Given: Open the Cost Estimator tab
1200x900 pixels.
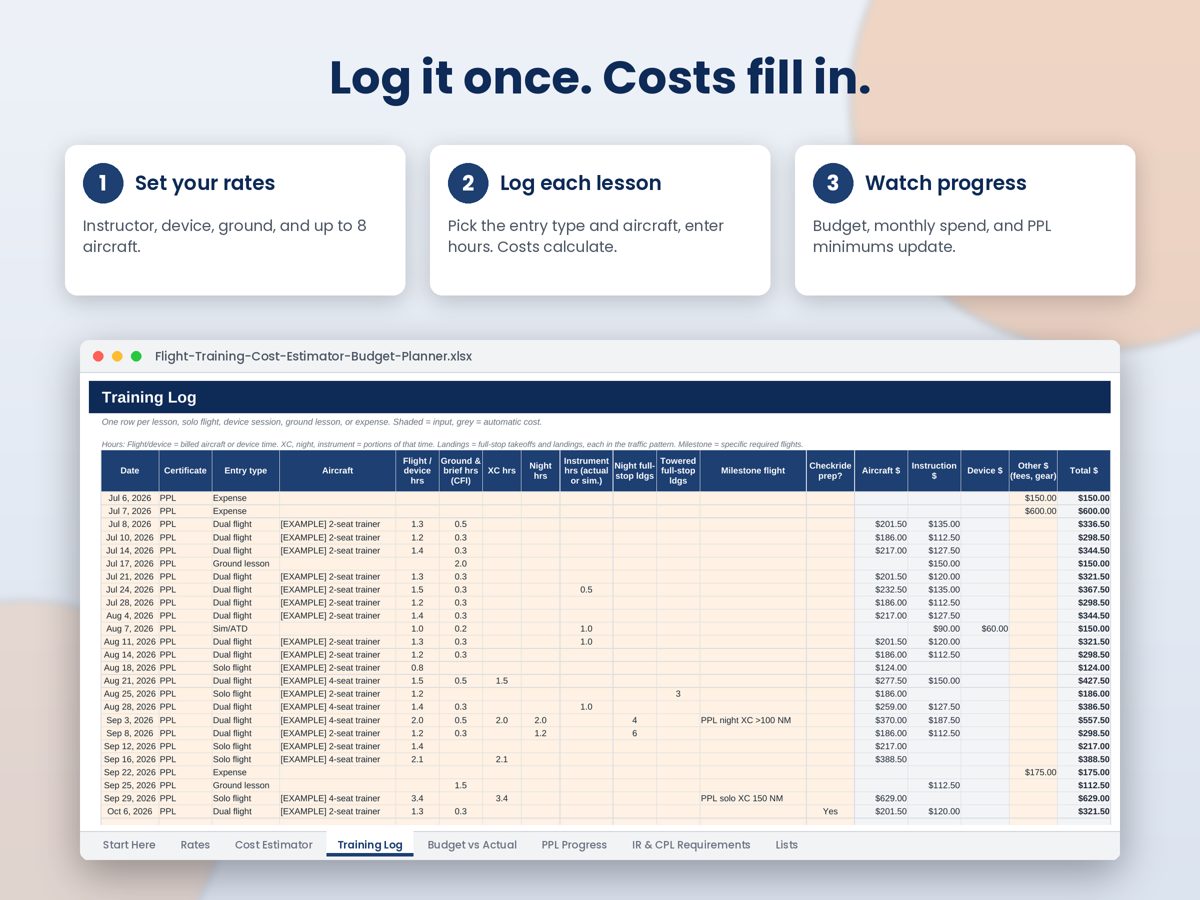Looking at the screenshot, I should [274, 845].
